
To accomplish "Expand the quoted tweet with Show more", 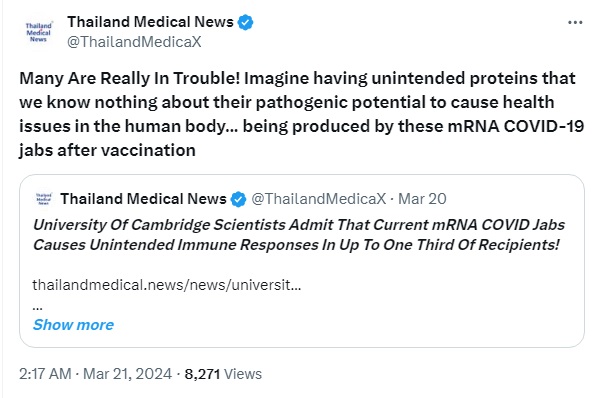I will [74, 325].
